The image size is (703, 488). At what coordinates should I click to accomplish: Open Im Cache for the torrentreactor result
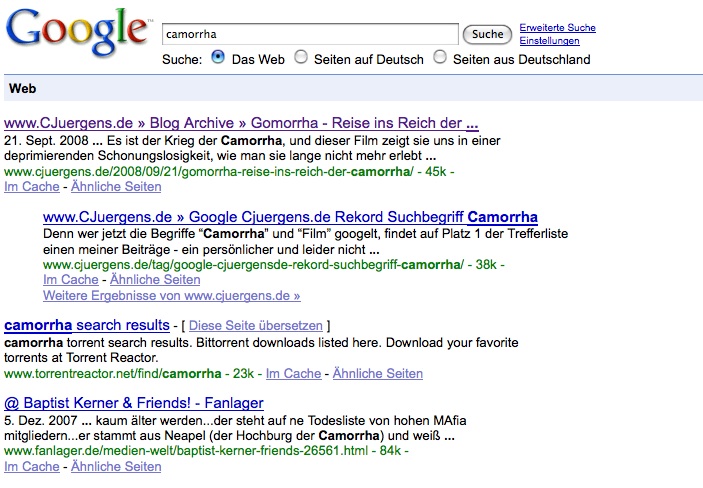click(x=293, y=374)
